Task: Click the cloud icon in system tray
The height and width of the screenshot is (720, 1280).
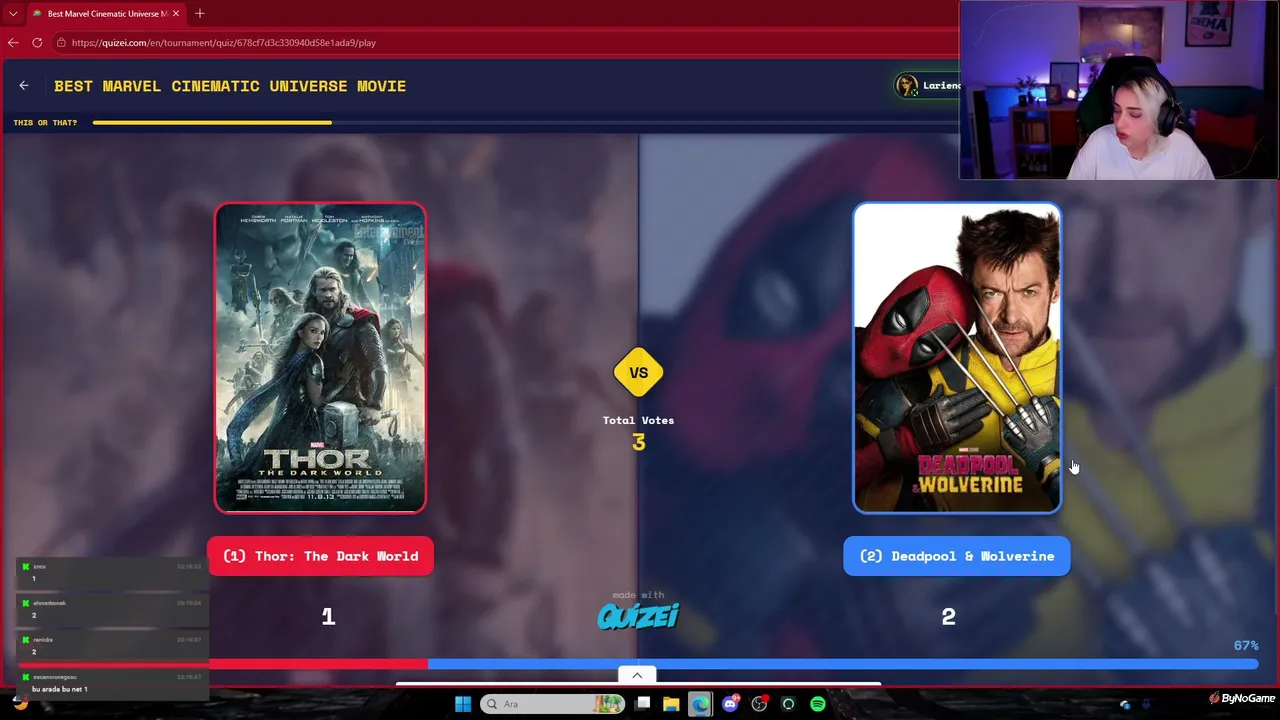Action: click(x=1125, y=704)
